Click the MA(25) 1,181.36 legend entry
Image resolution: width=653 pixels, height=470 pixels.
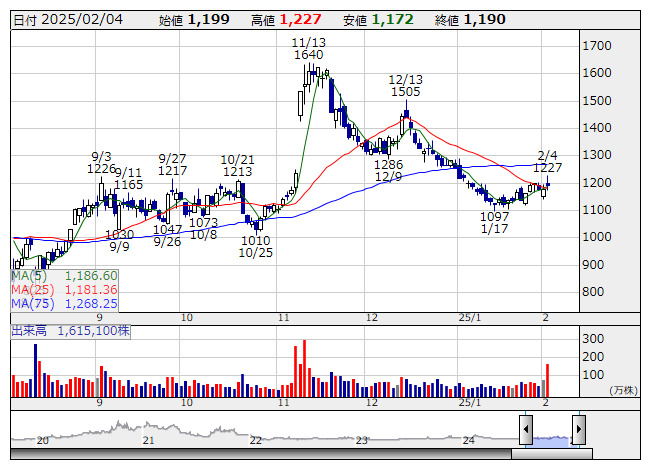(65, 289)
